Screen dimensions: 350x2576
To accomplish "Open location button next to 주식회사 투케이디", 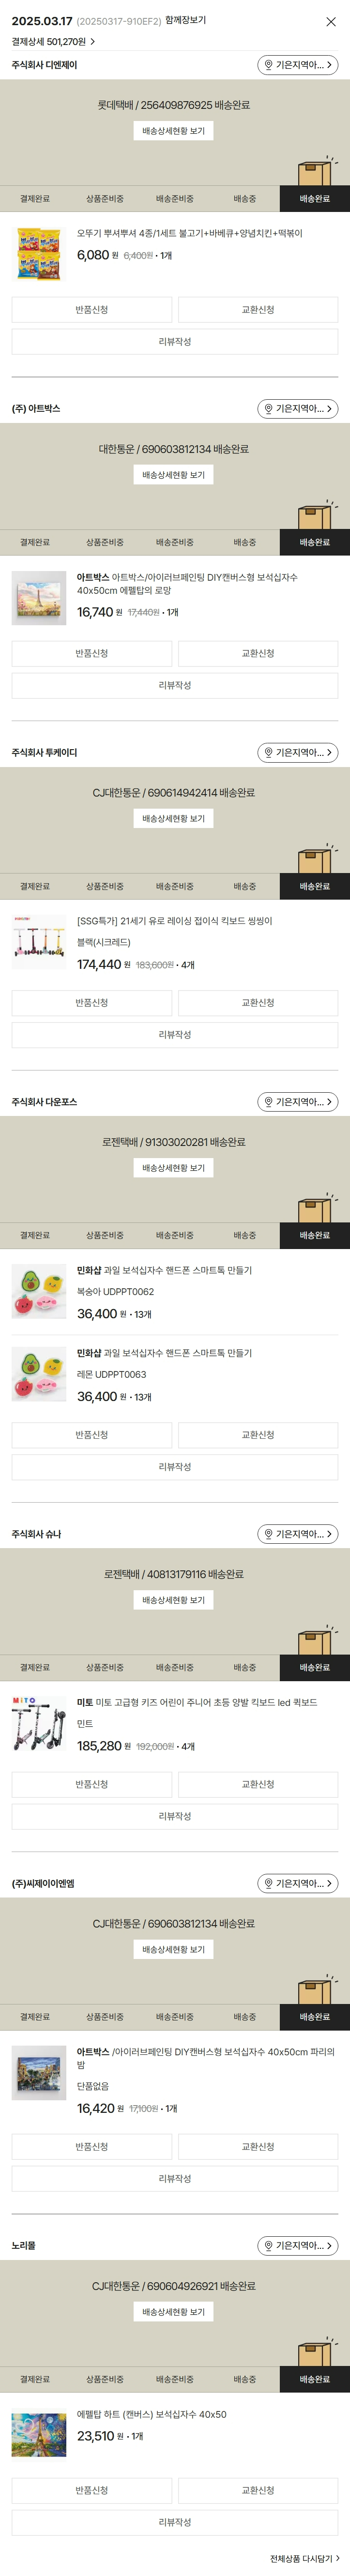I will coord(297,752).
